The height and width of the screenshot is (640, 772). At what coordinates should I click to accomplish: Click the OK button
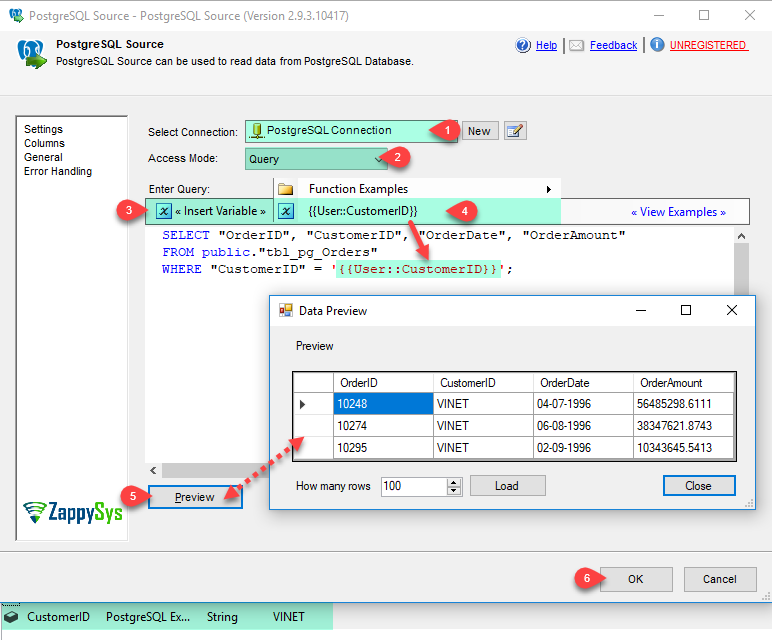coord(636,579)
